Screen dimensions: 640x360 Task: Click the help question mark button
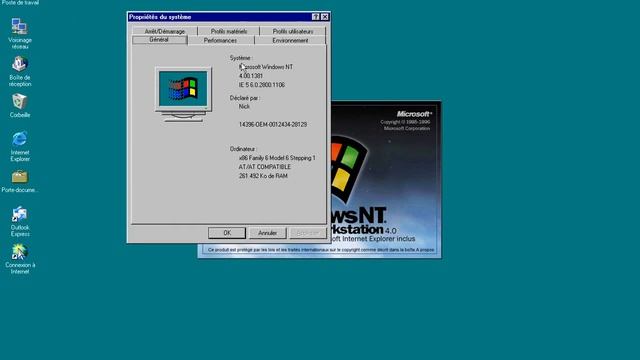point(316,17)
